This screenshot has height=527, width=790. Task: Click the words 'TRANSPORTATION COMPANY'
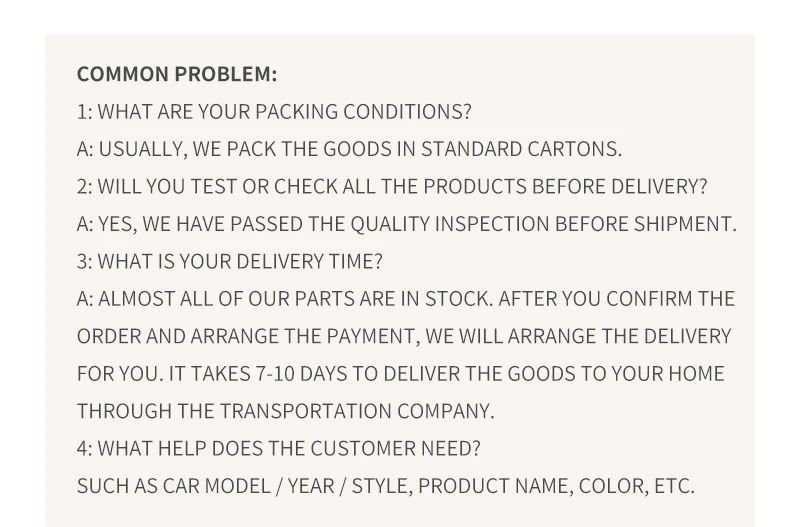click(x=357, y=411)
